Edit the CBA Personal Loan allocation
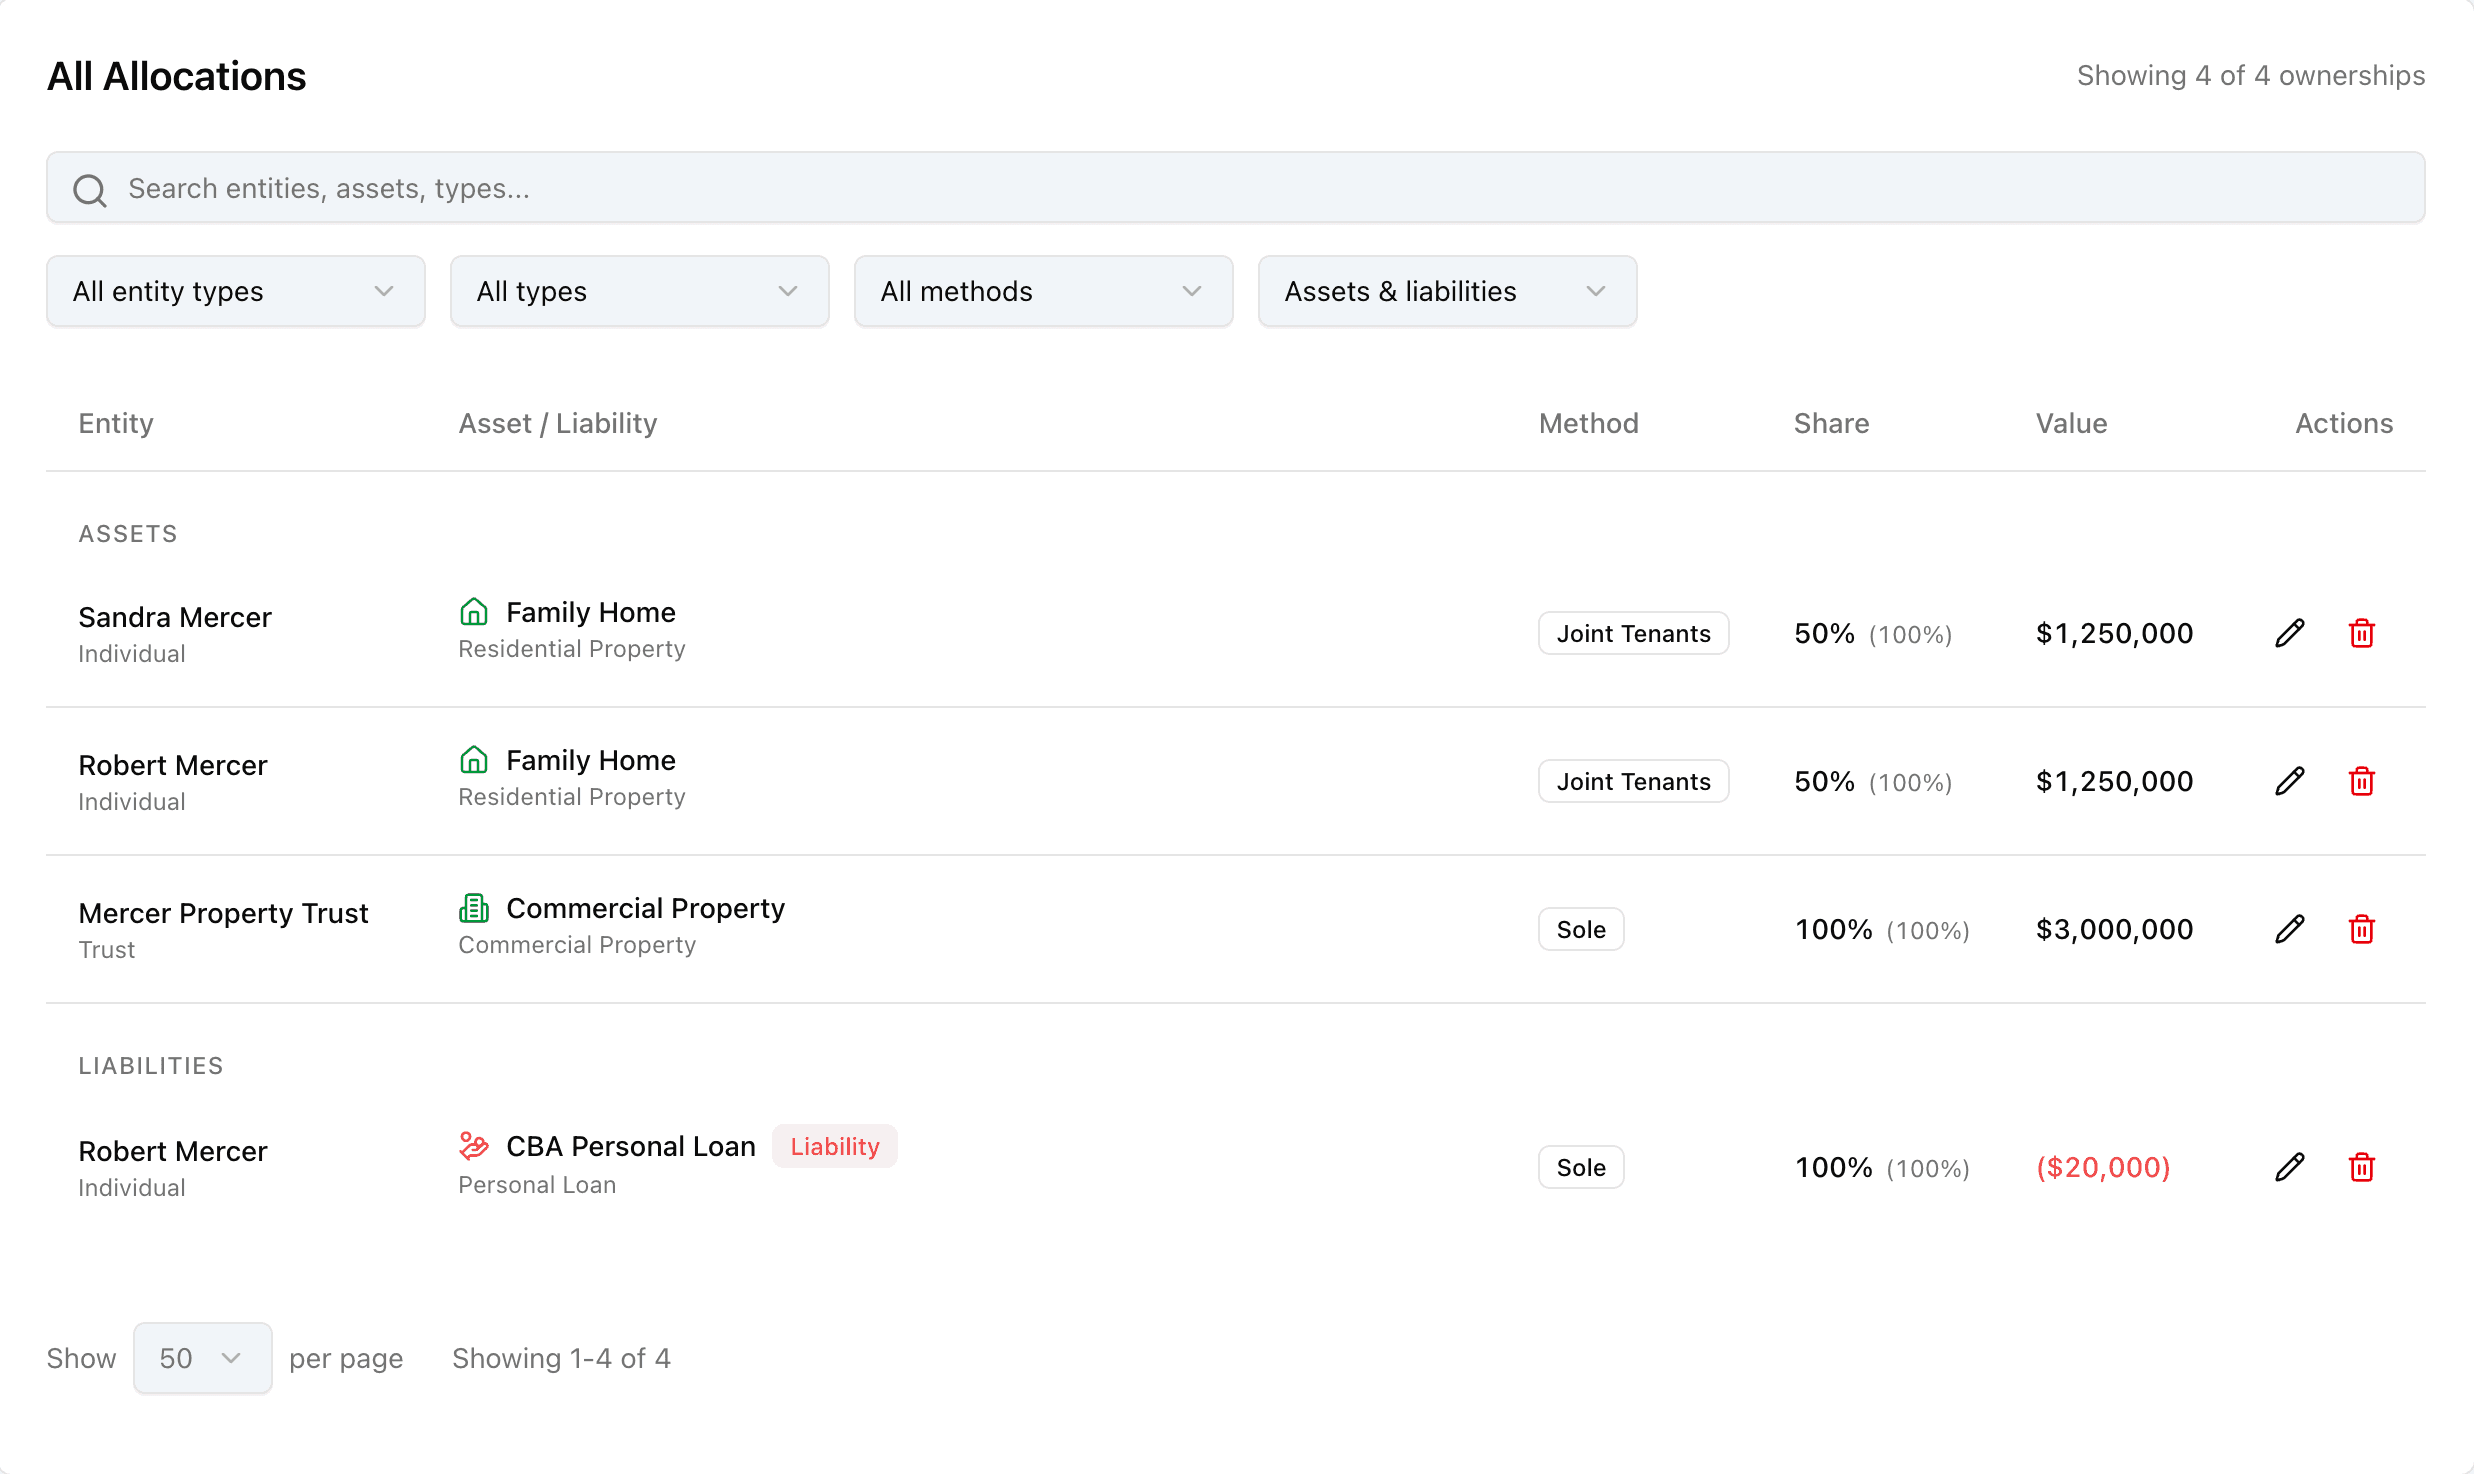The image size is (2474, 1474). click(x=2289, y=1167)
